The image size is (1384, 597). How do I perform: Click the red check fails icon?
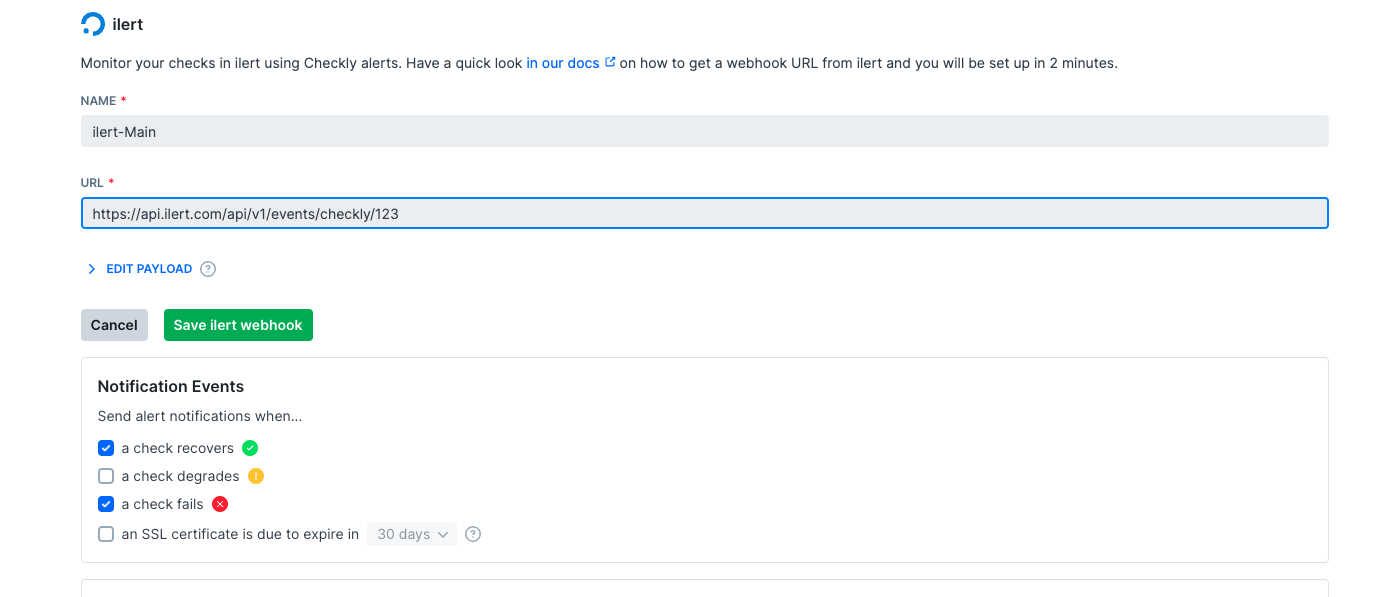(220, 504)
